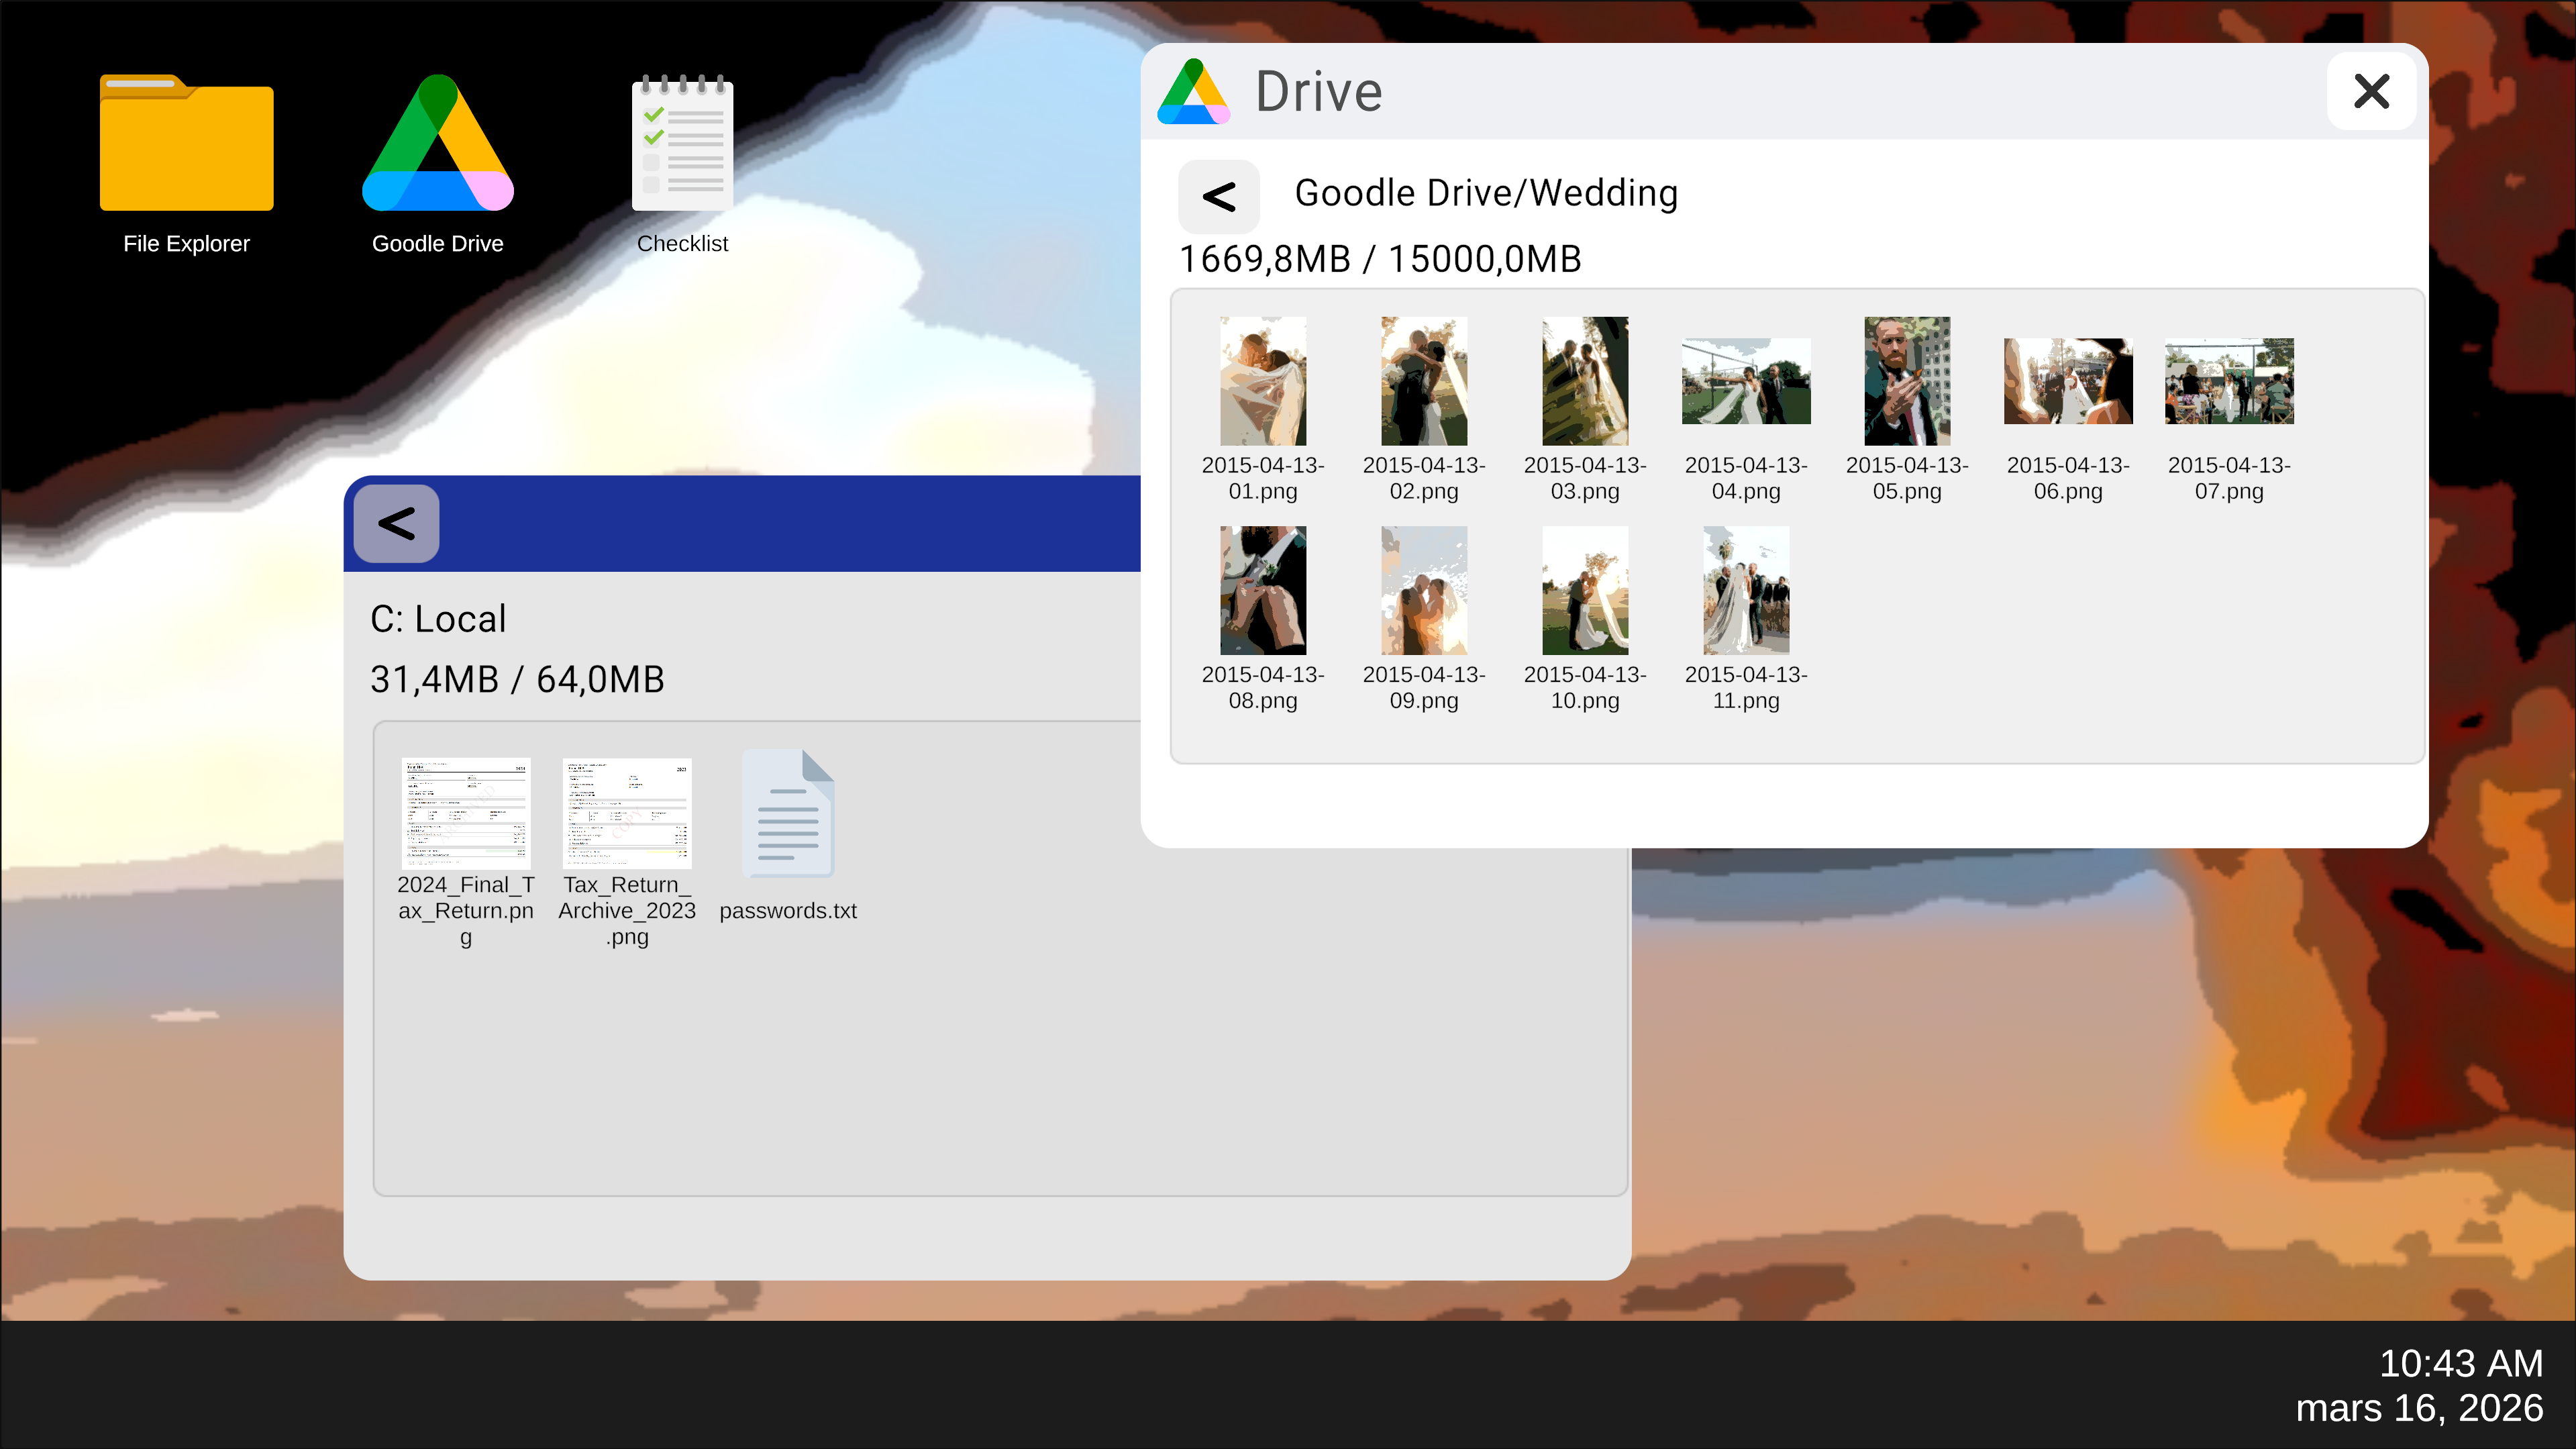2576x1449 pixels.
Task: Click the taskbar clock showing 10:43 AM
Action: [2460, 1363]
